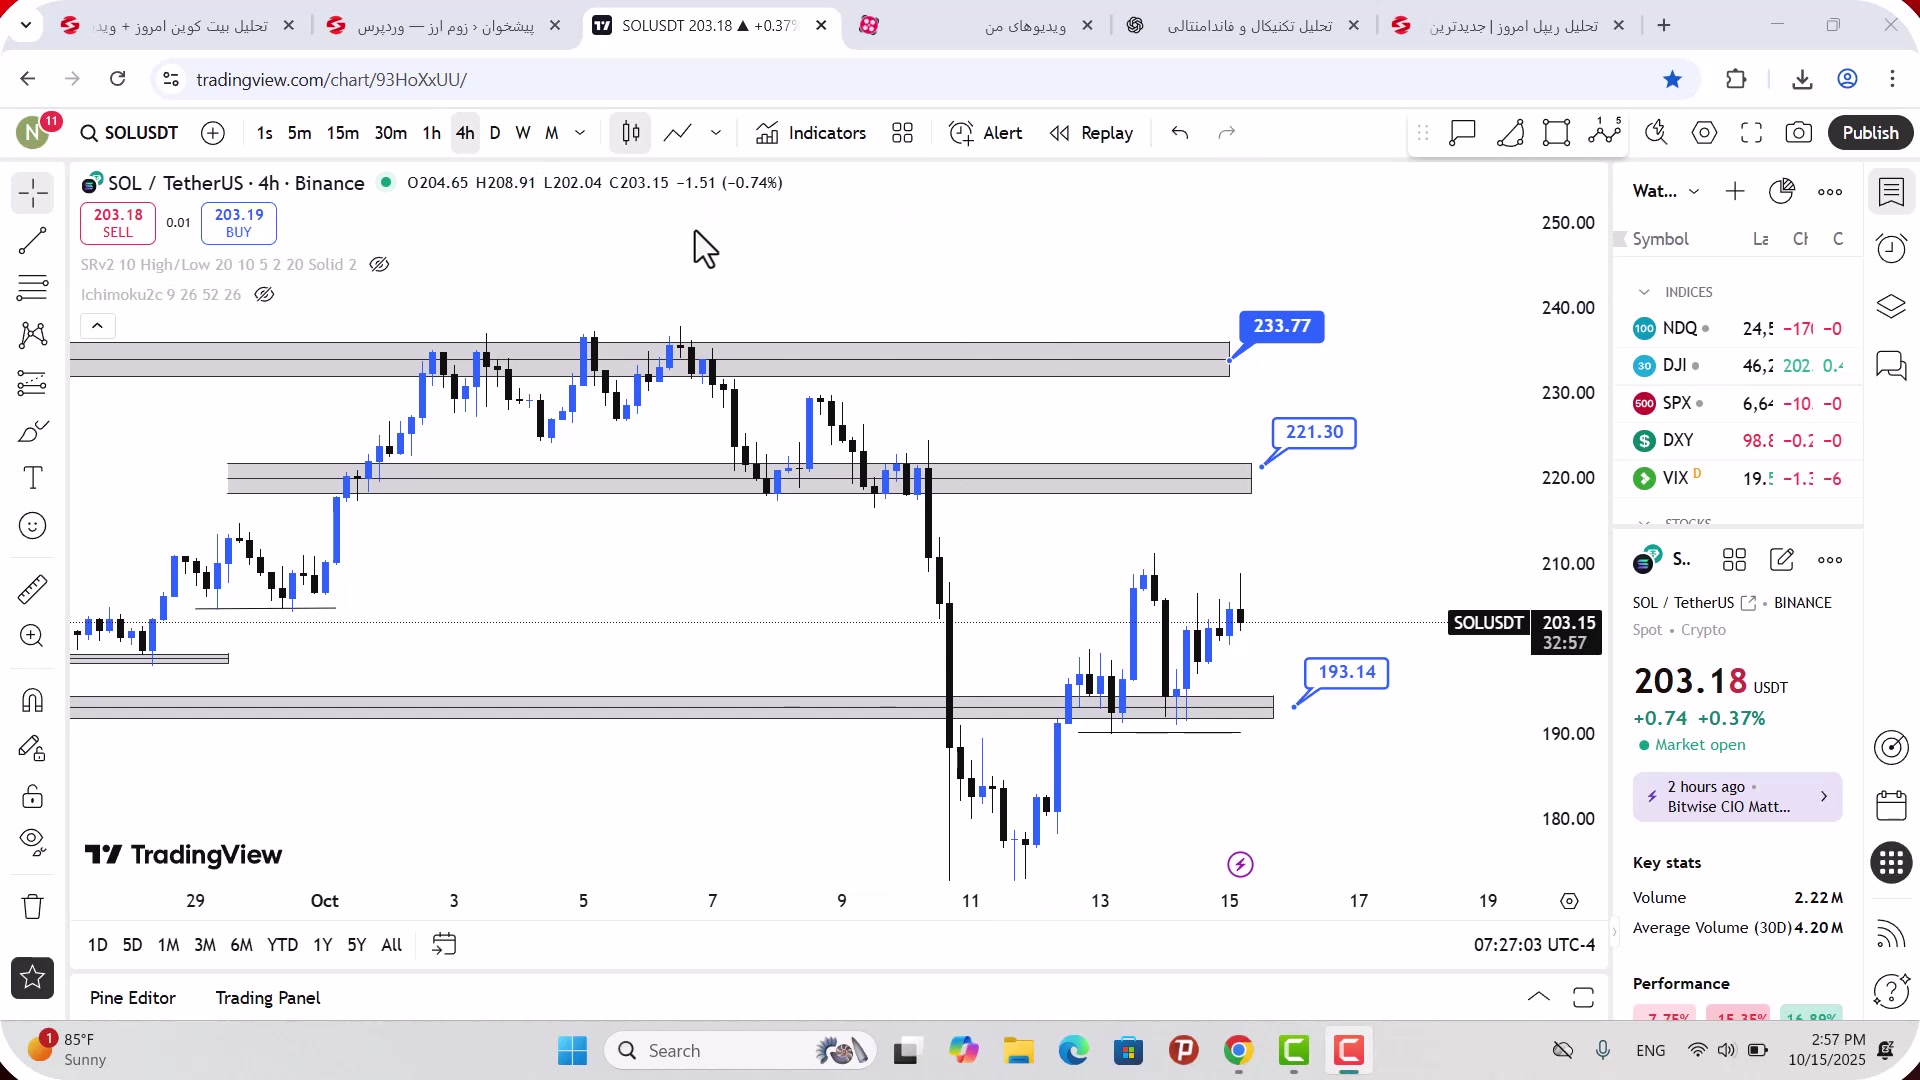
Task: Enter fullscreen chart mode
Action: click(1751, 133)
